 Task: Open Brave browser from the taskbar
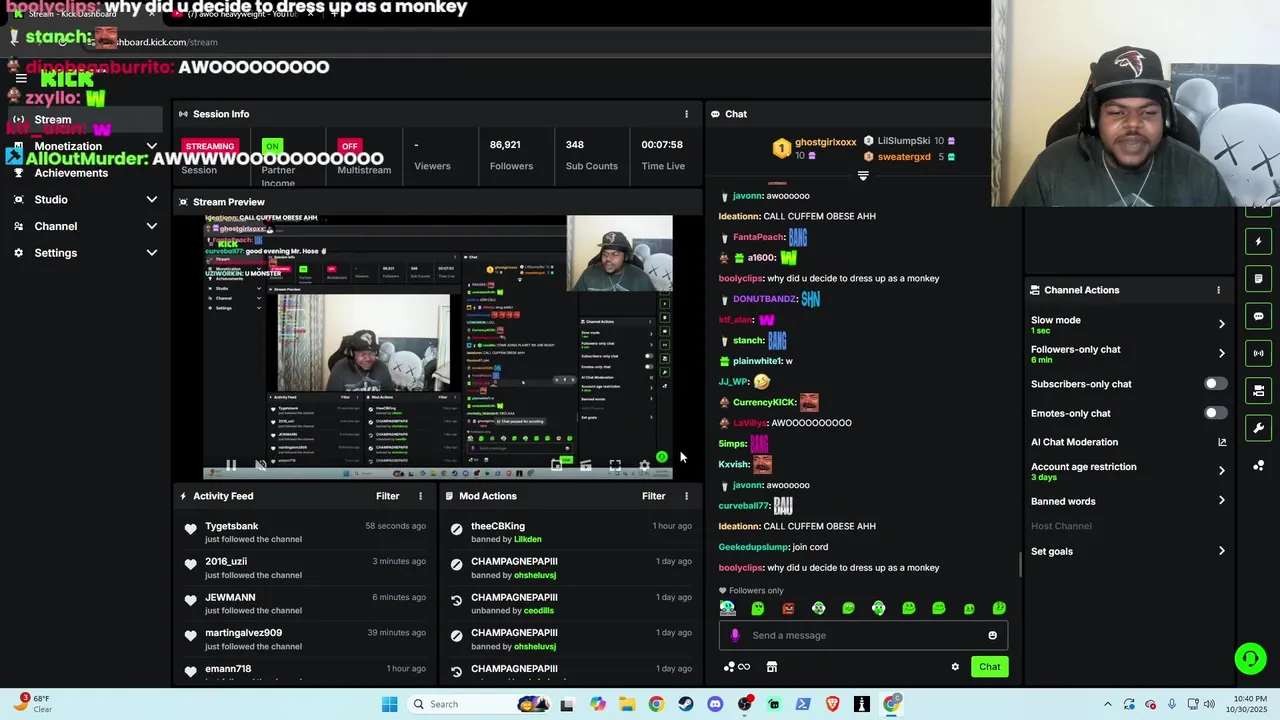coord(832,704)
